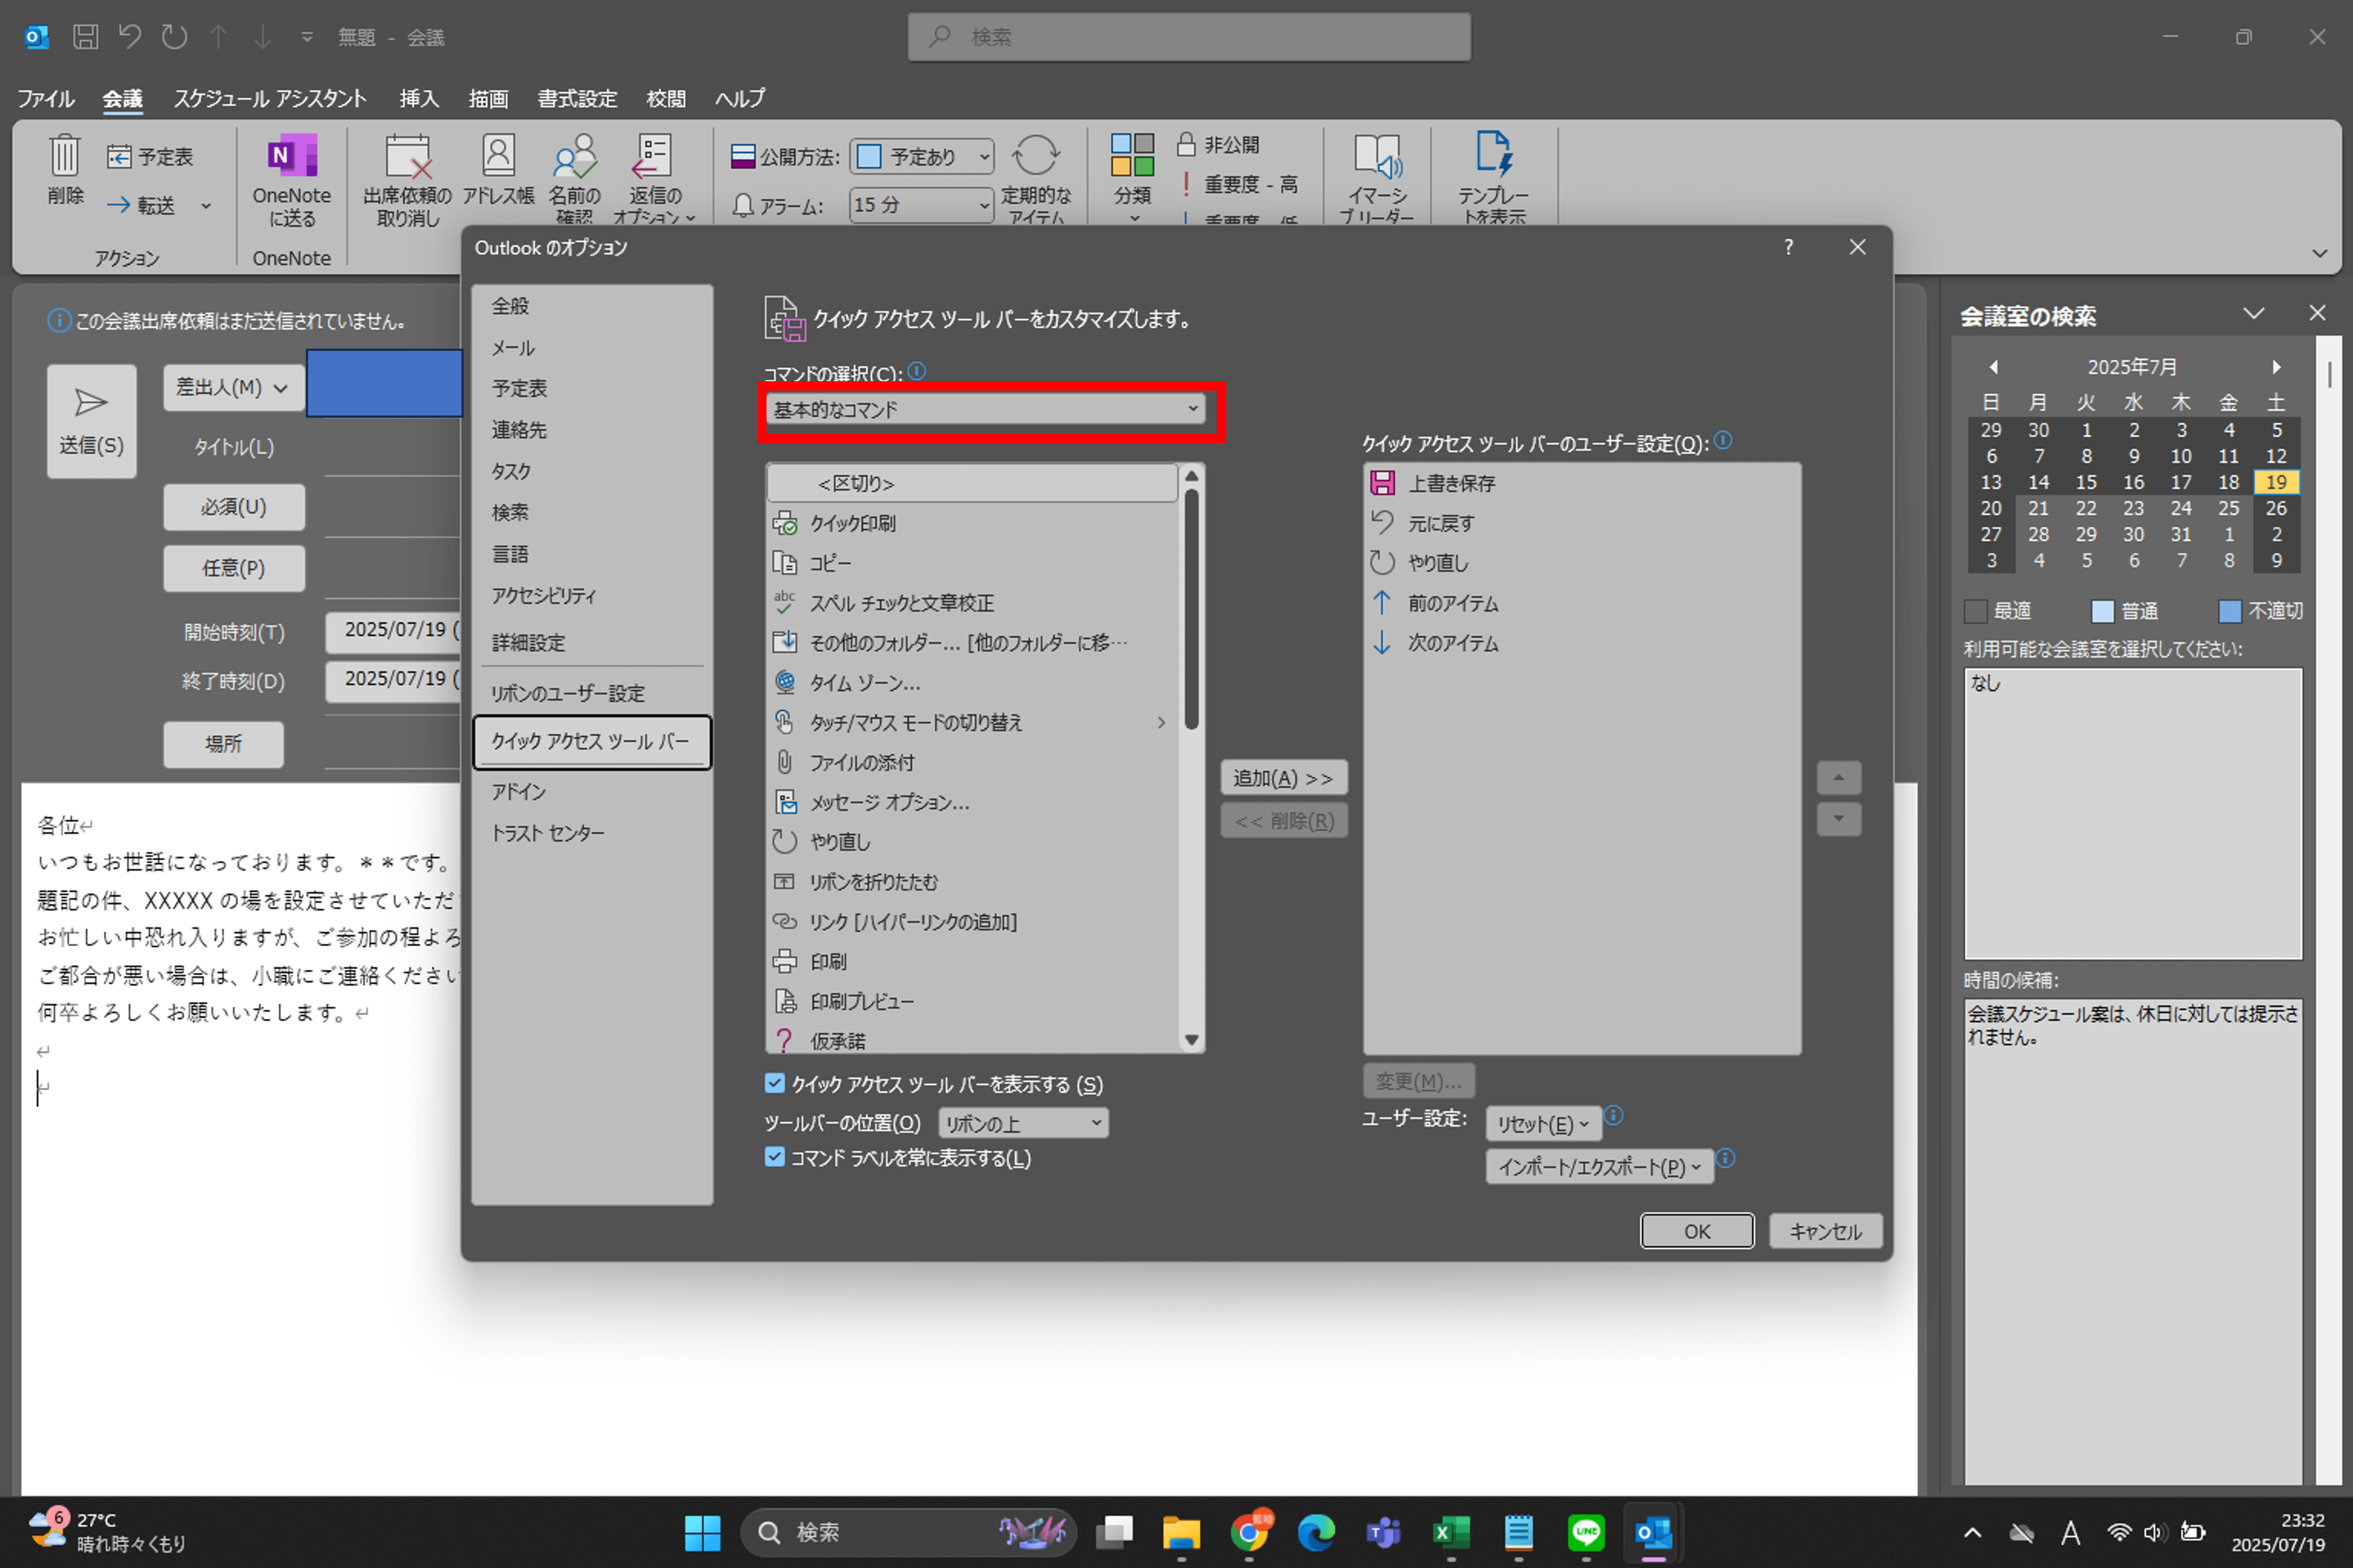
Task: Expand 差出人(M) dropdown
Action: pos(233,387)
